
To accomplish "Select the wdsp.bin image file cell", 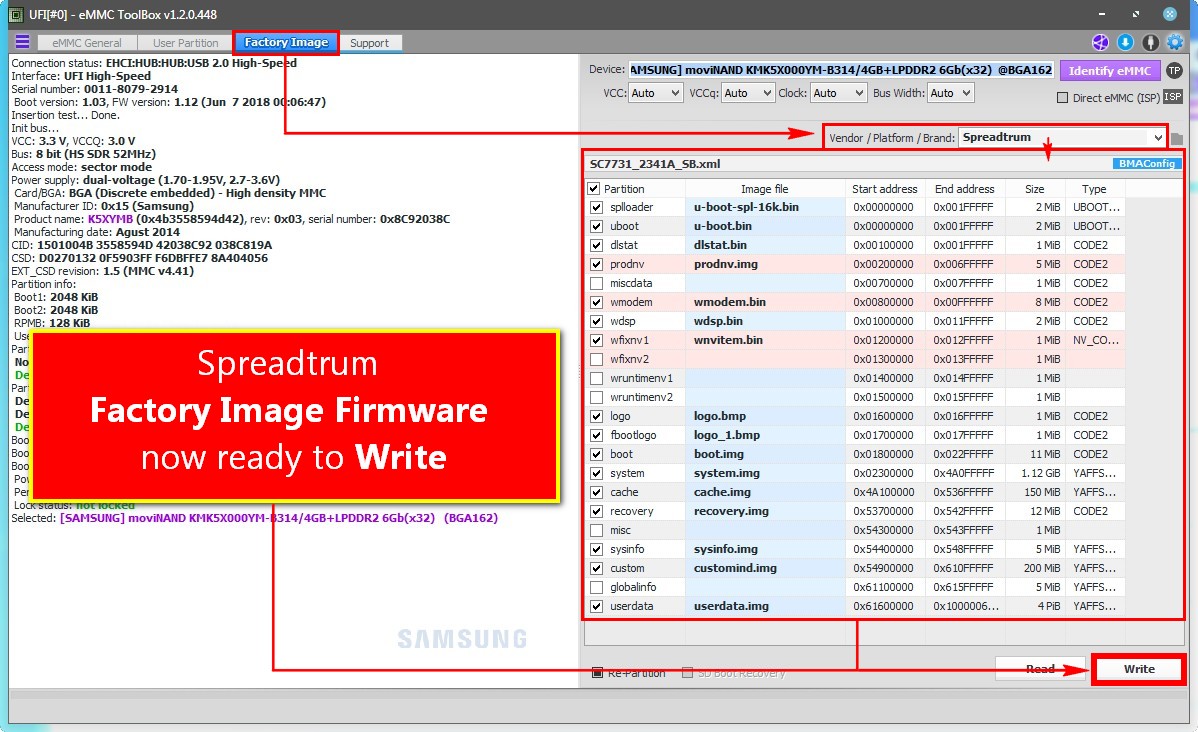I will pos(765,321).
